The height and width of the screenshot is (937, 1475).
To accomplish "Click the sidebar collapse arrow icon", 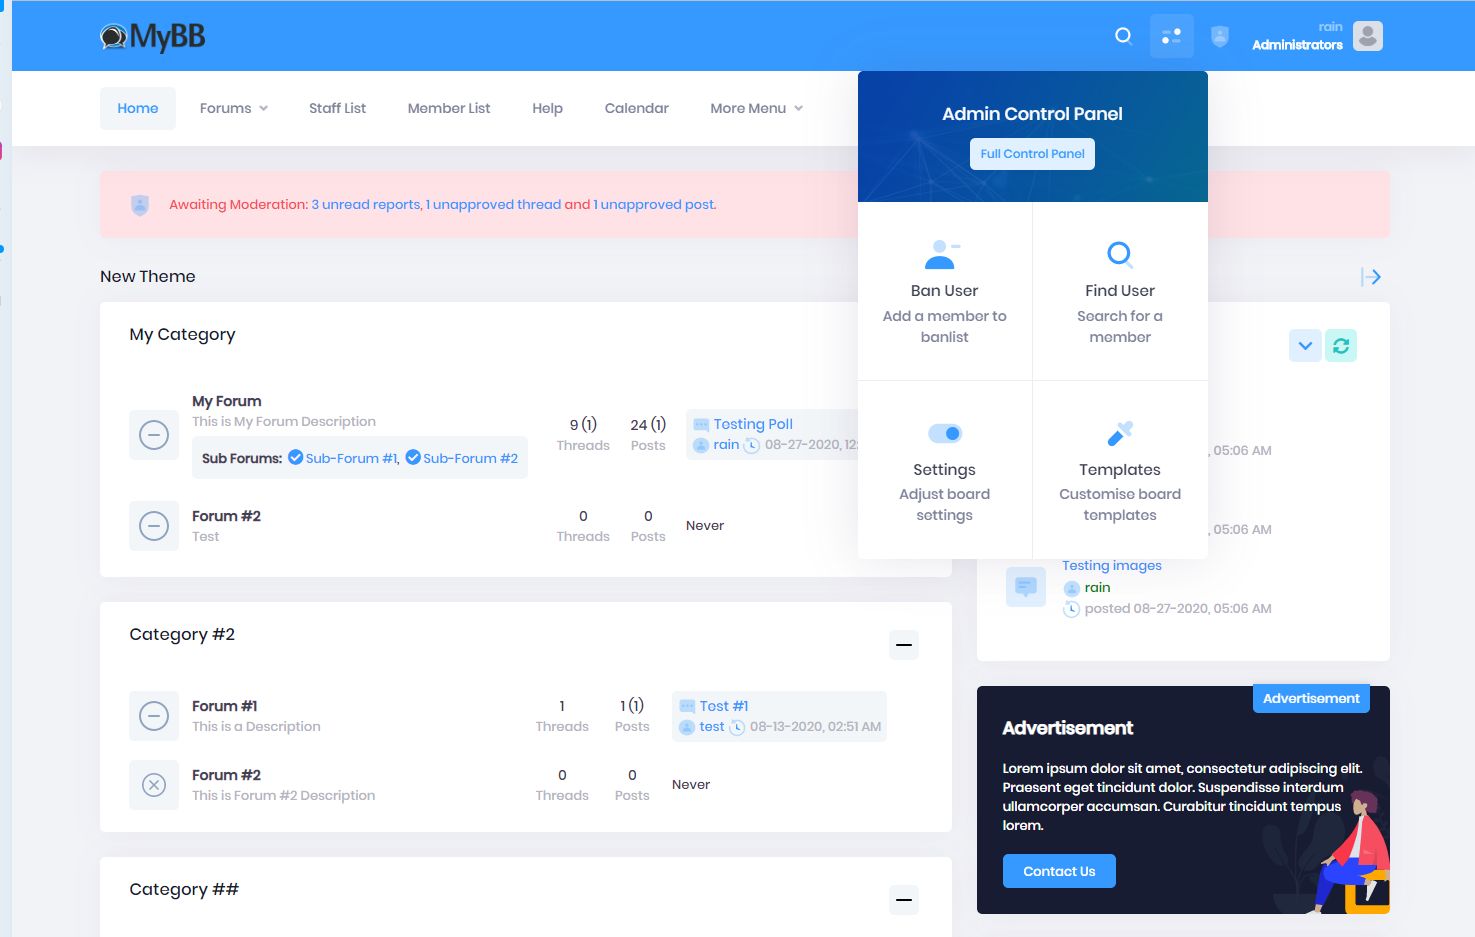I will [x=1370, y=277].
